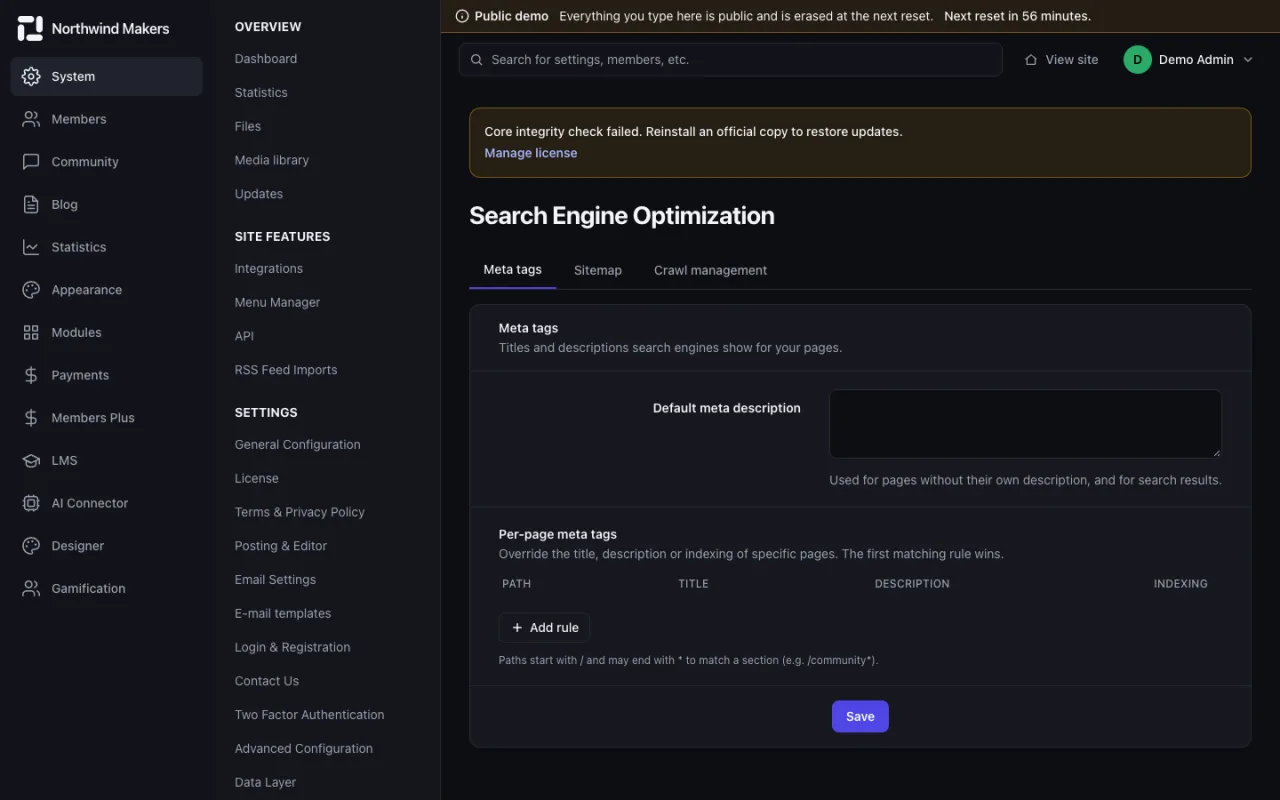Click the AI Connector chip icon
The height and width of the screenshot is (800, 1280).
point(31,503)
